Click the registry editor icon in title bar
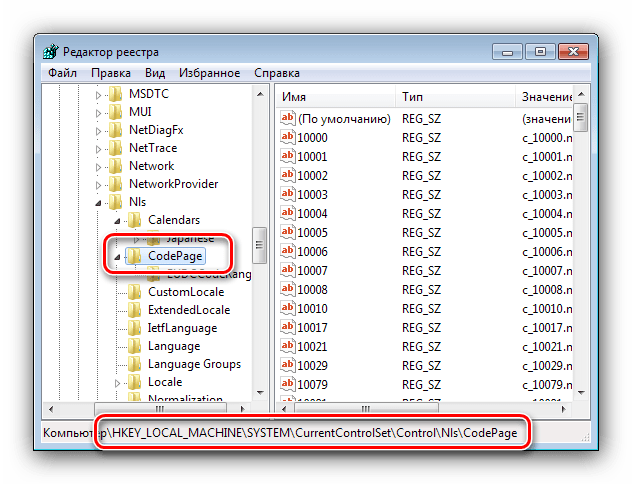 [51, 52]
